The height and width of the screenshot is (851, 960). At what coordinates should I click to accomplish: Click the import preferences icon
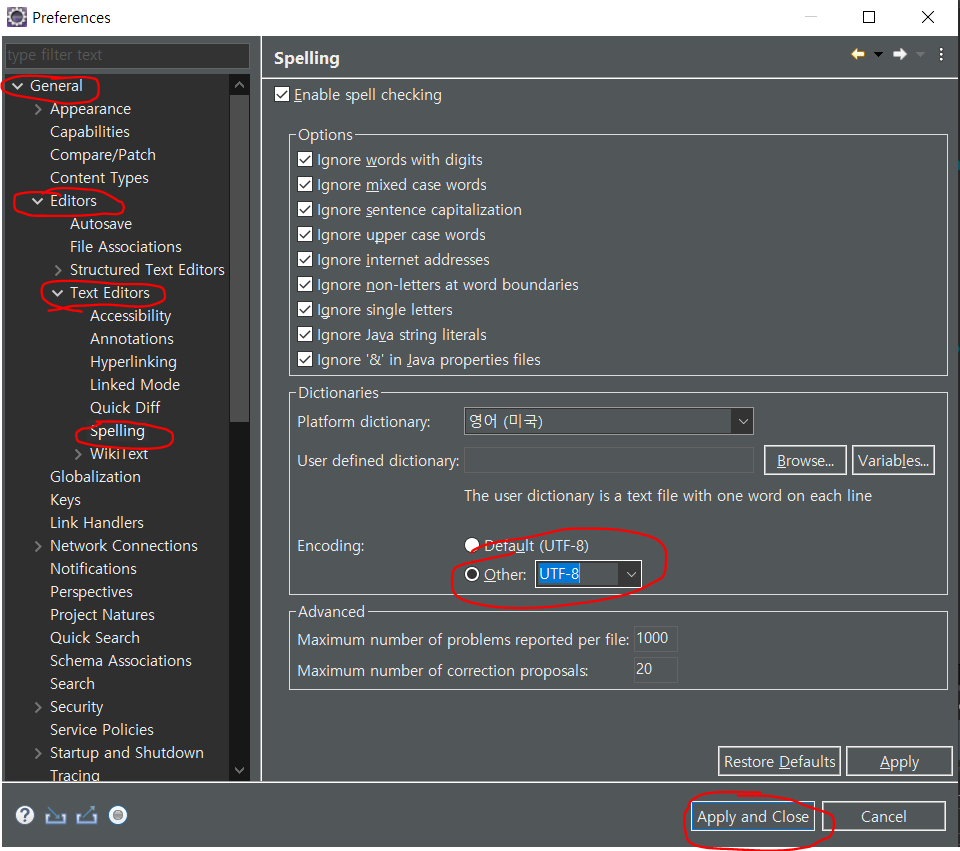click(x=56, y=815)
